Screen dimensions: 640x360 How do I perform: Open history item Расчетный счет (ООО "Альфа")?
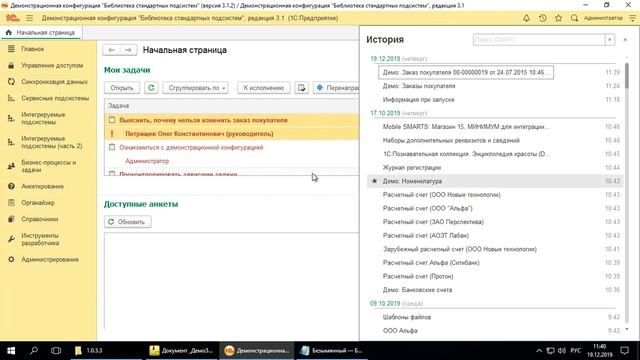pyautogui.click(x=427, y=208)
